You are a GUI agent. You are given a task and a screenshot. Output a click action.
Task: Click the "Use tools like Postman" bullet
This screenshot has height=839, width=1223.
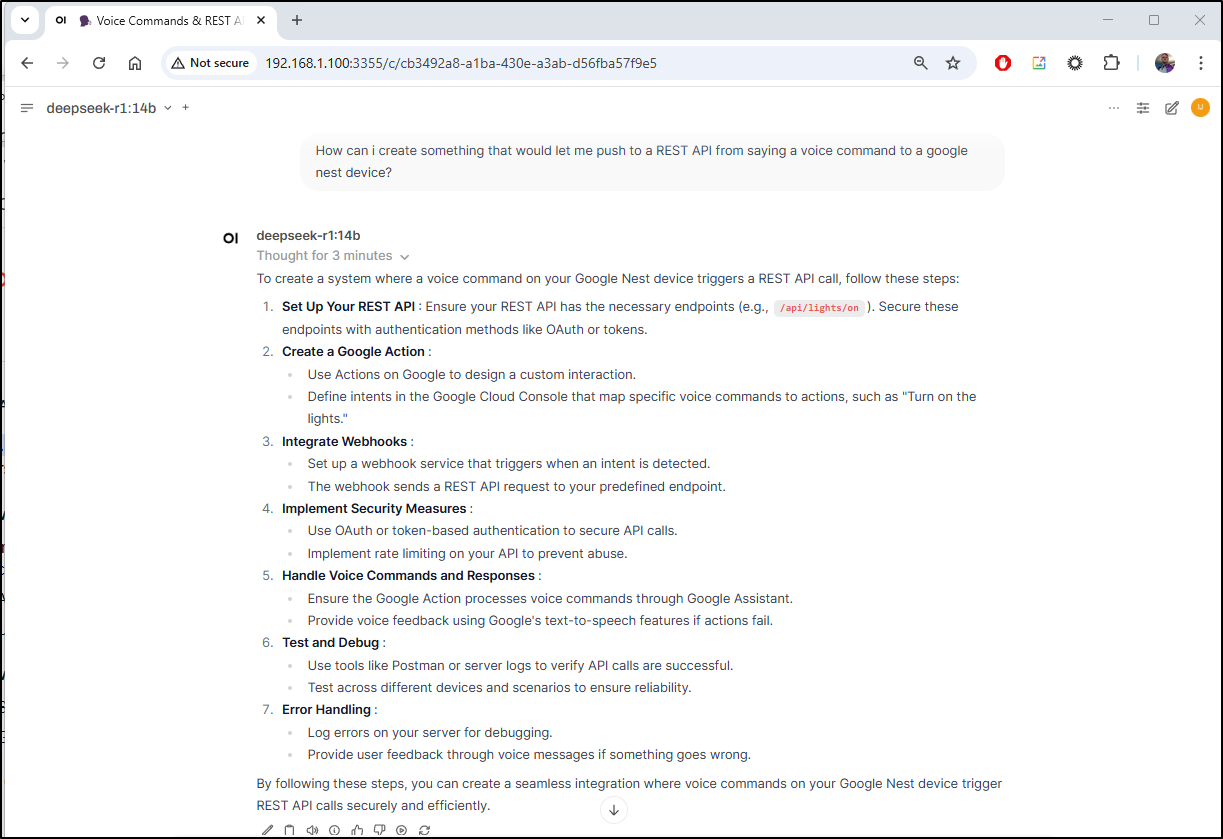point(521,666)
